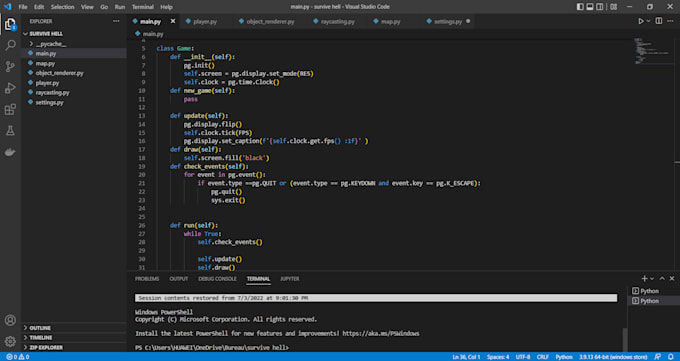Click the VS Code logo in title bar
680x361 pixels.
click(8, 7)
